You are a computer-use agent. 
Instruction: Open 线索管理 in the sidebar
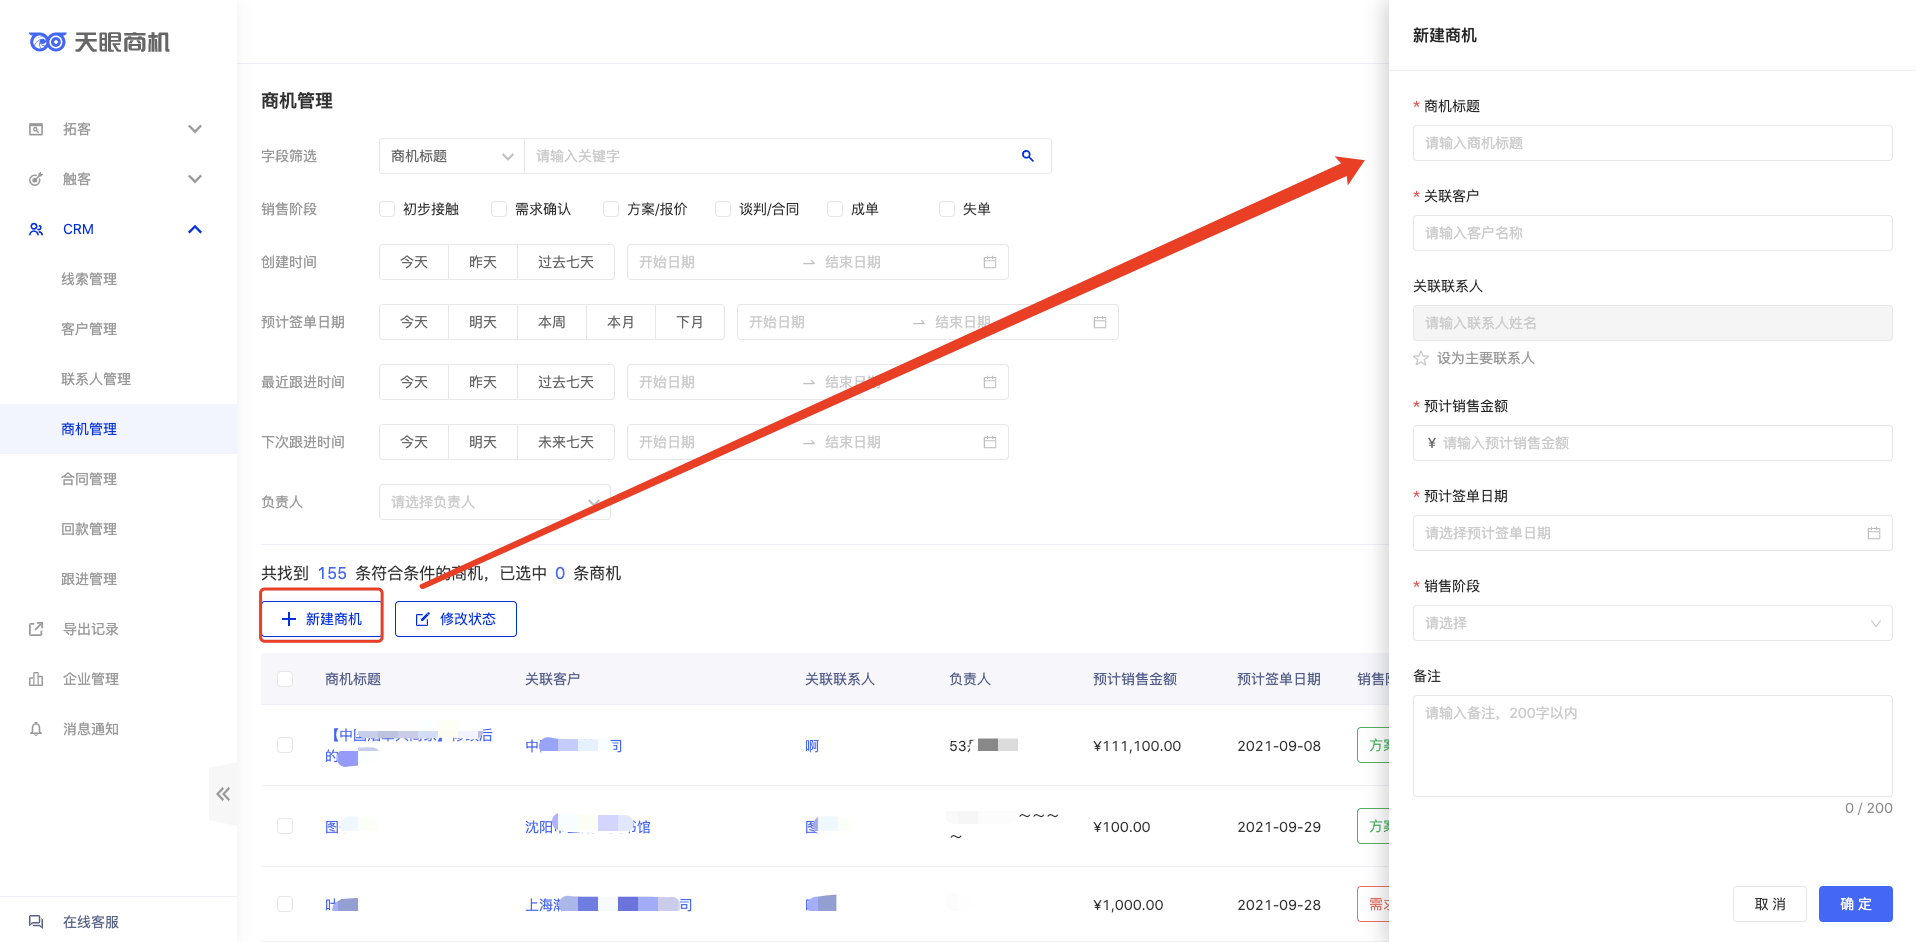point(89,279)
